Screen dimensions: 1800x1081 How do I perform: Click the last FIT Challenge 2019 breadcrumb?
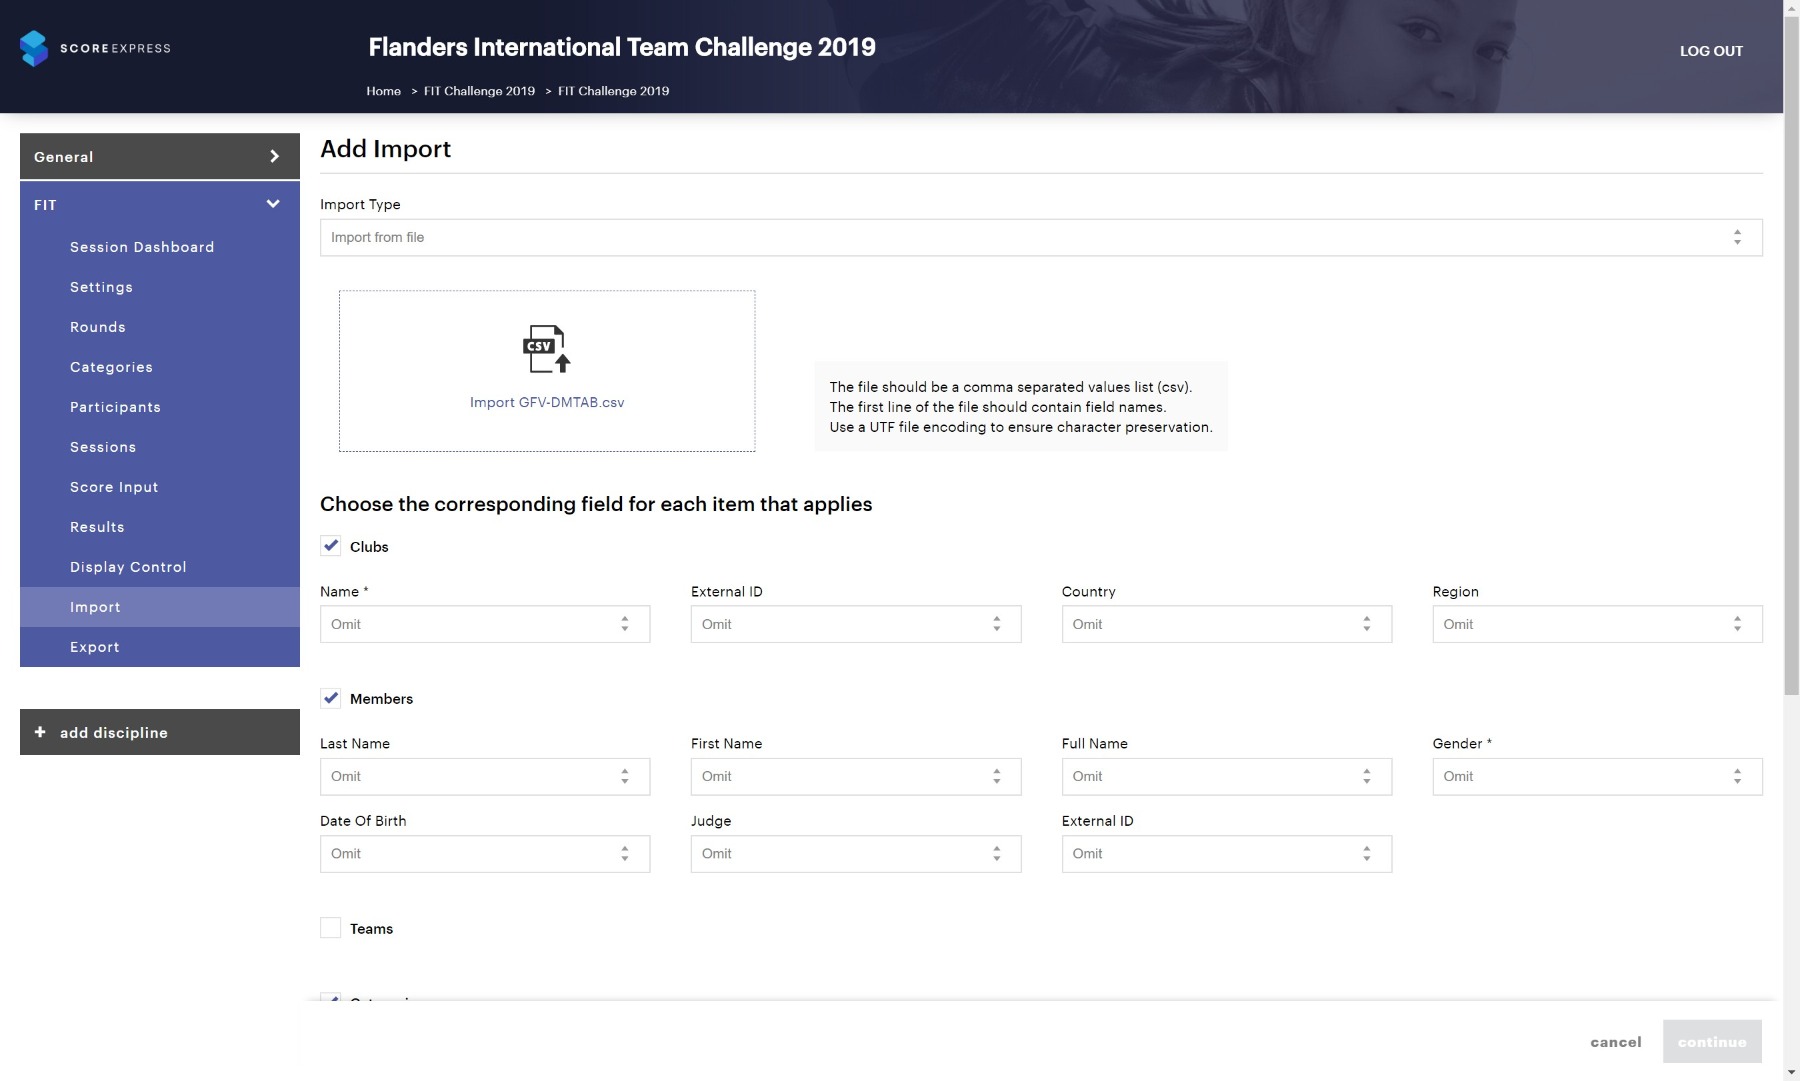613,91
